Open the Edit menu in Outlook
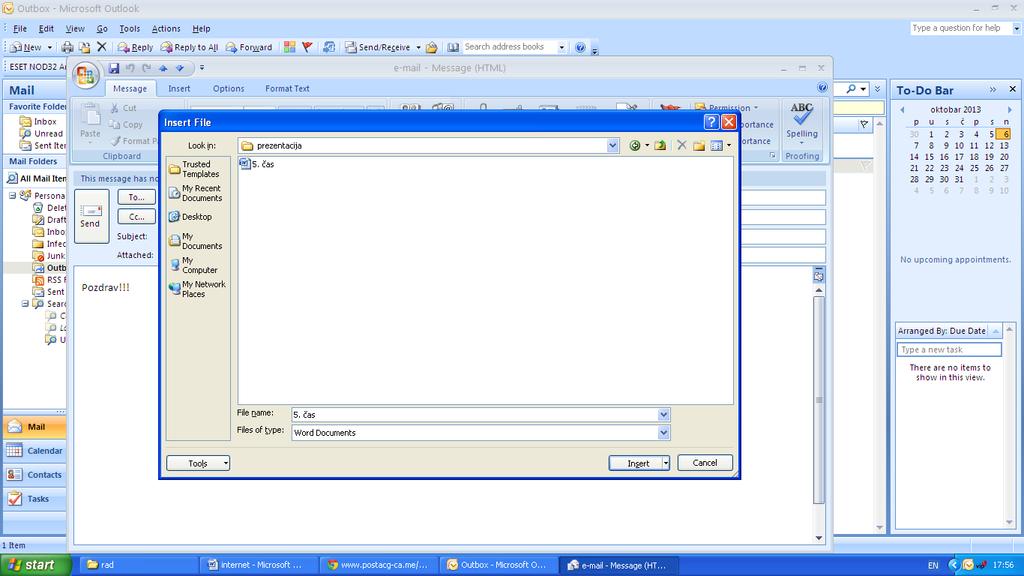The height and width of the screenshot is (576, 1024). [46, 29]
